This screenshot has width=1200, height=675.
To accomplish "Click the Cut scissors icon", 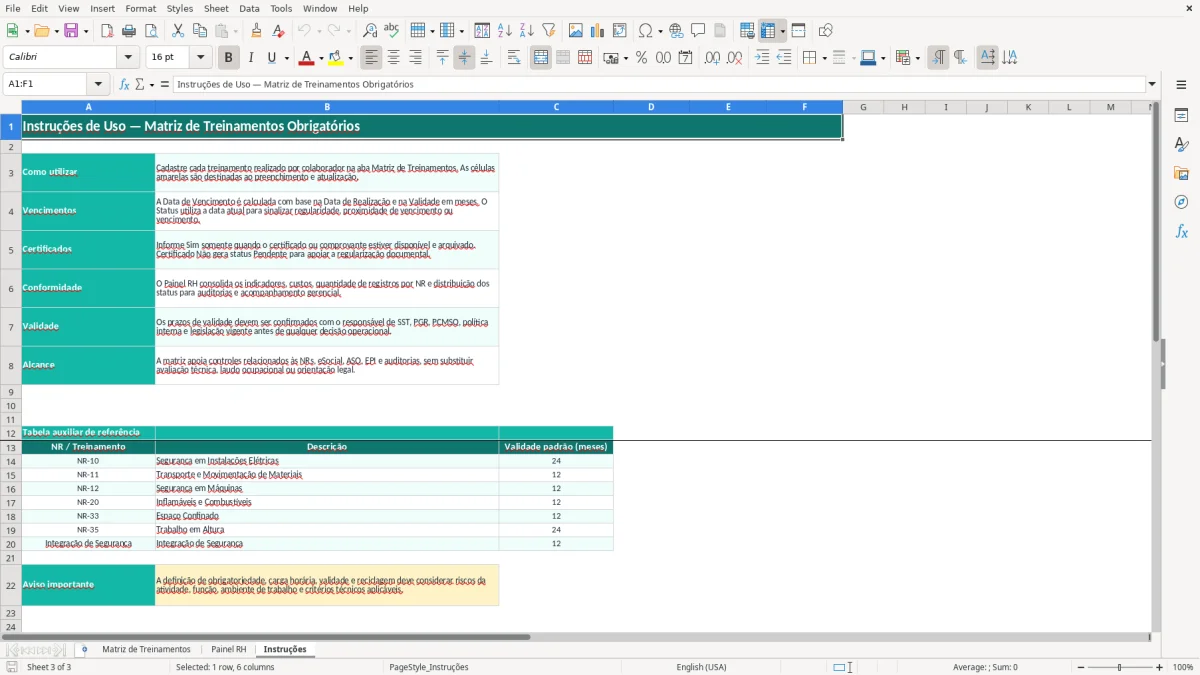I will point(178,31).
